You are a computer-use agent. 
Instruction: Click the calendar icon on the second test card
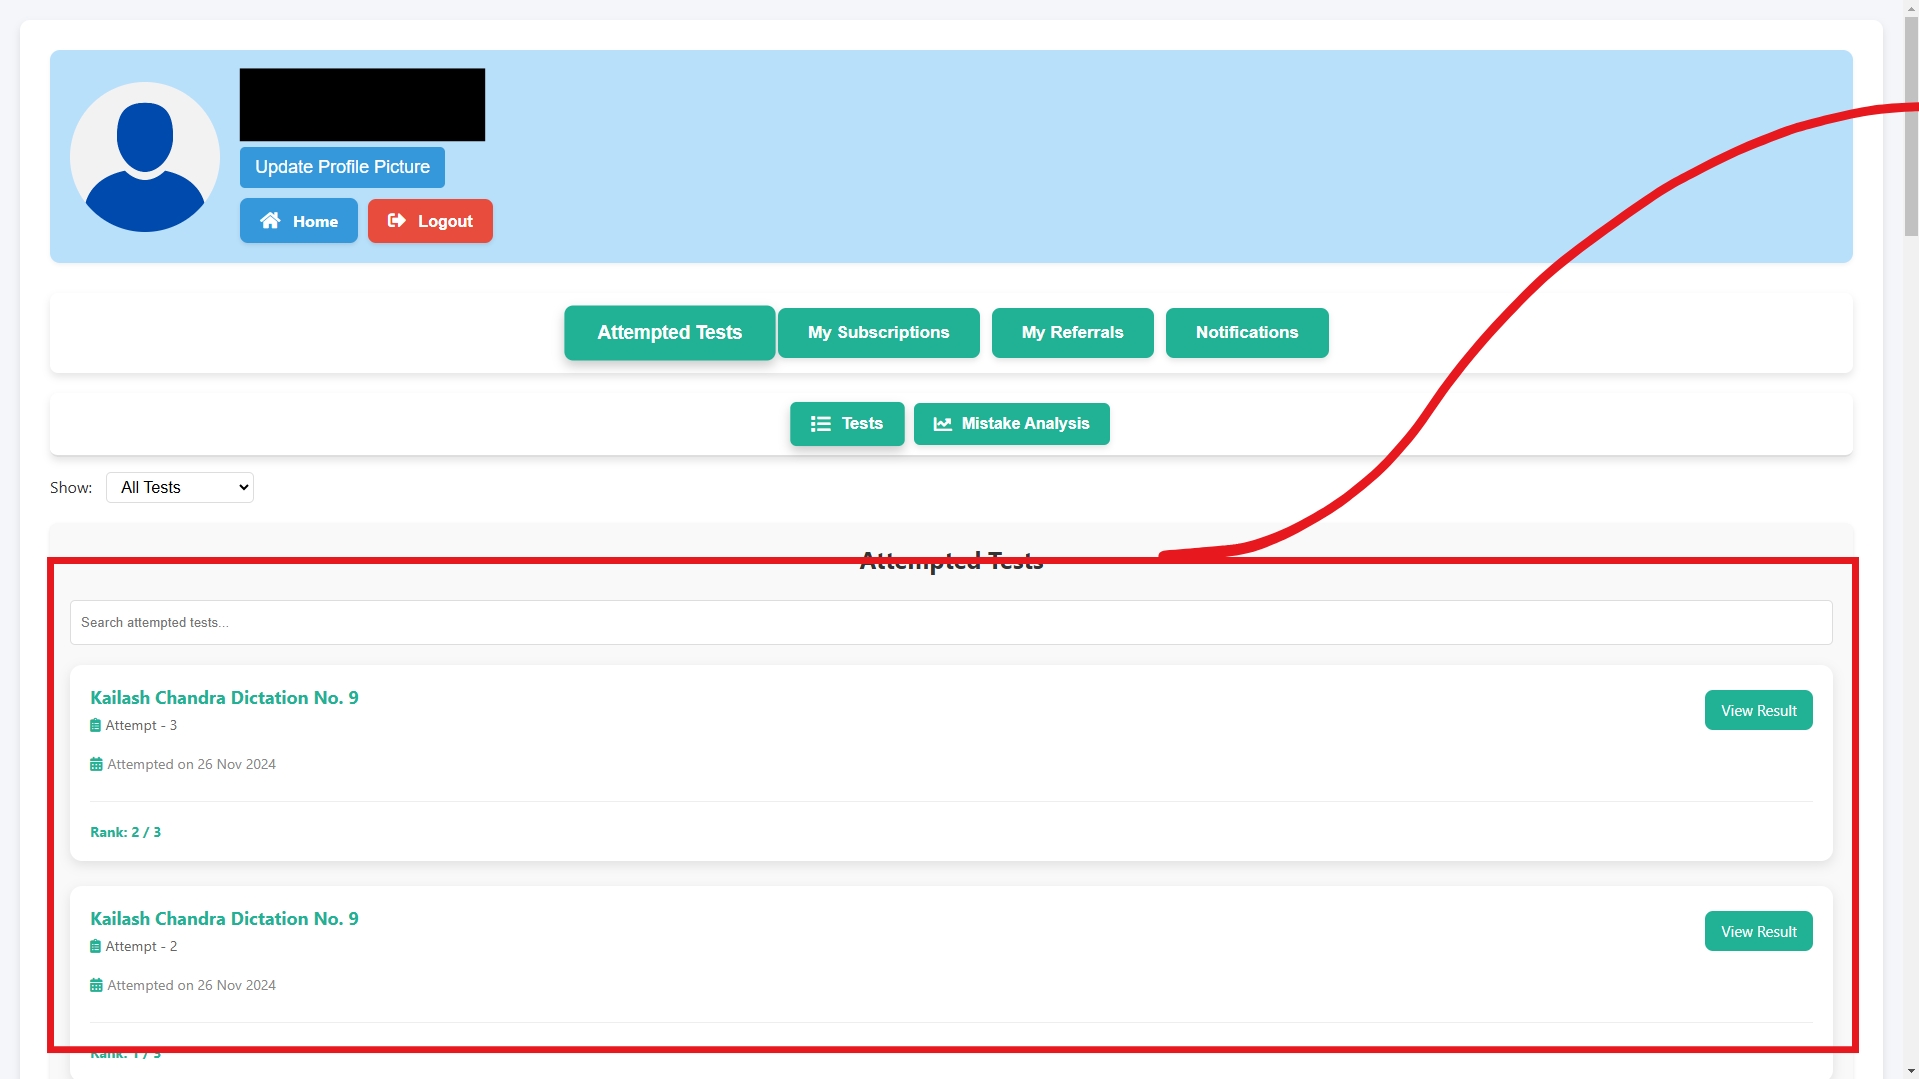pos(95,984)
